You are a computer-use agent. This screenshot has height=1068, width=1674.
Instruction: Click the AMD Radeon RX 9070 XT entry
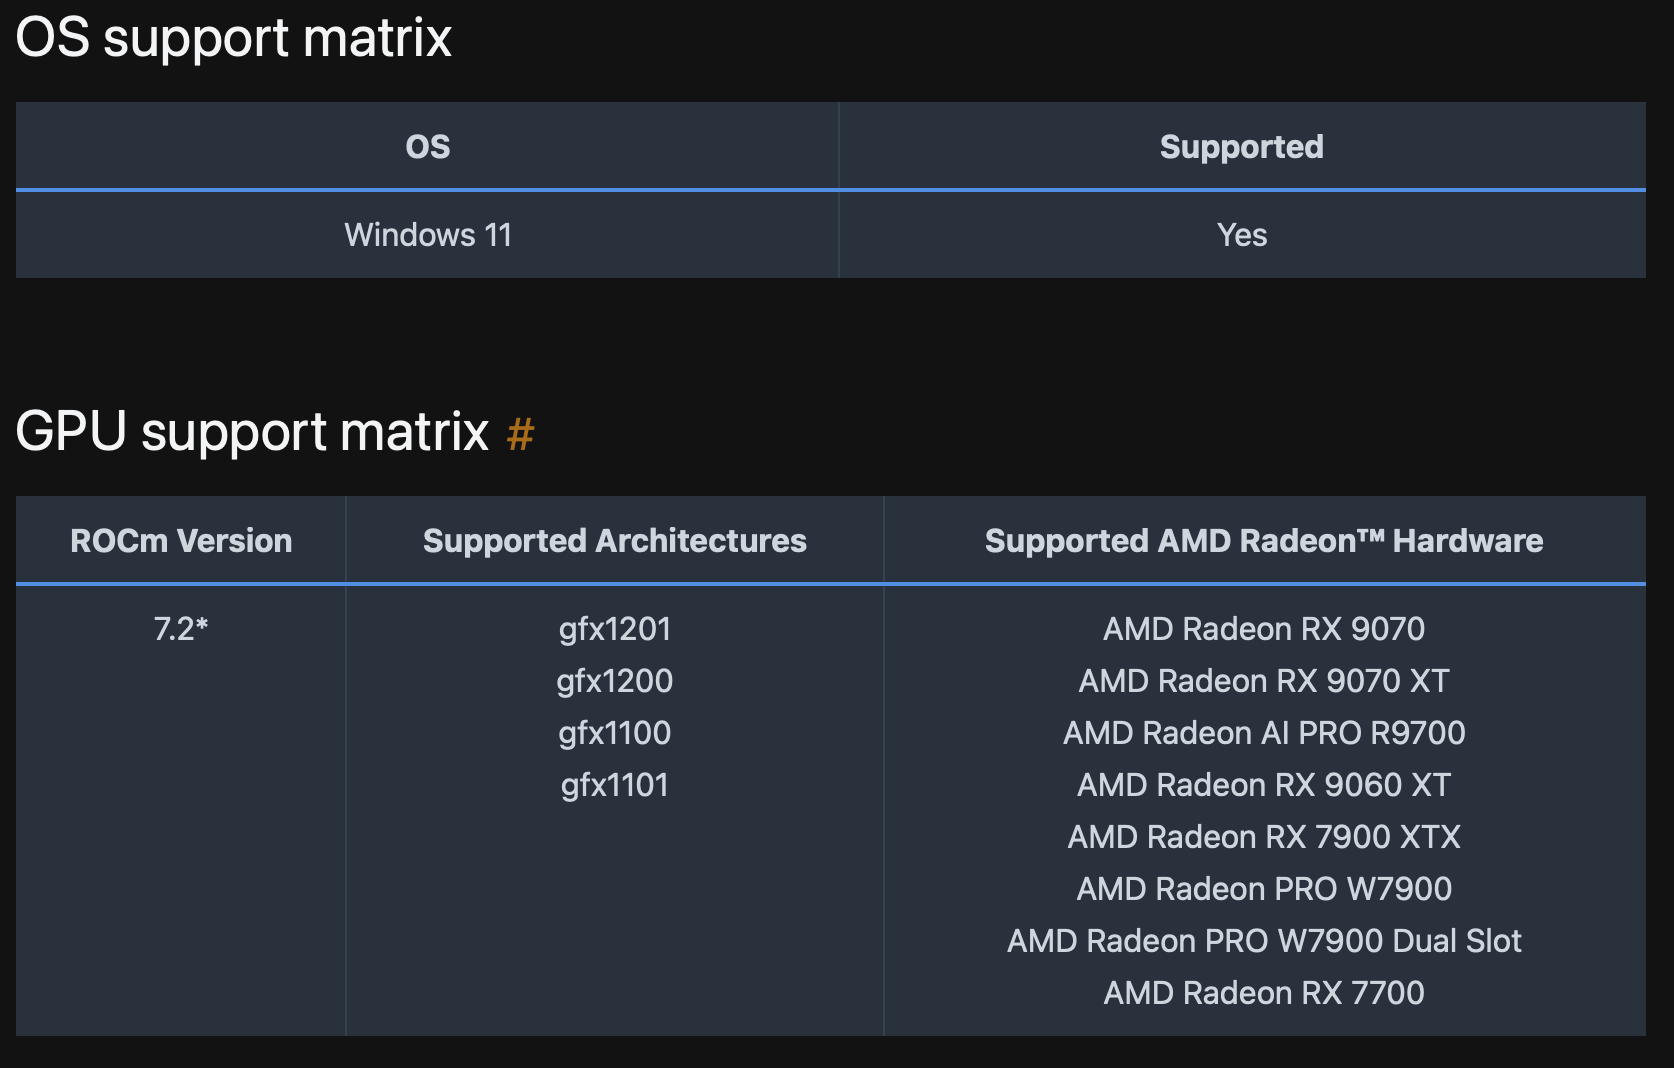click(1263, 681)
